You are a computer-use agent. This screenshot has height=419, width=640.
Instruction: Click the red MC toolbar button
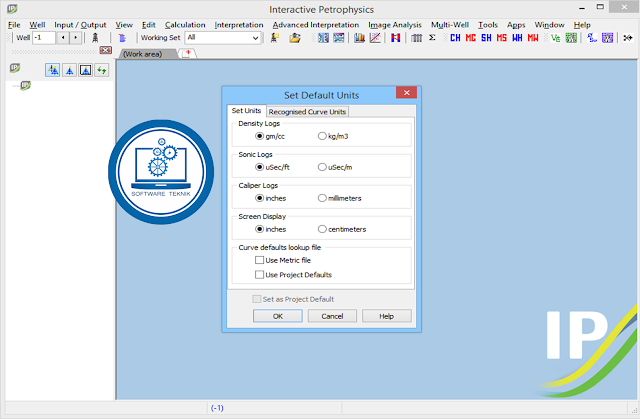click(471, 38)
